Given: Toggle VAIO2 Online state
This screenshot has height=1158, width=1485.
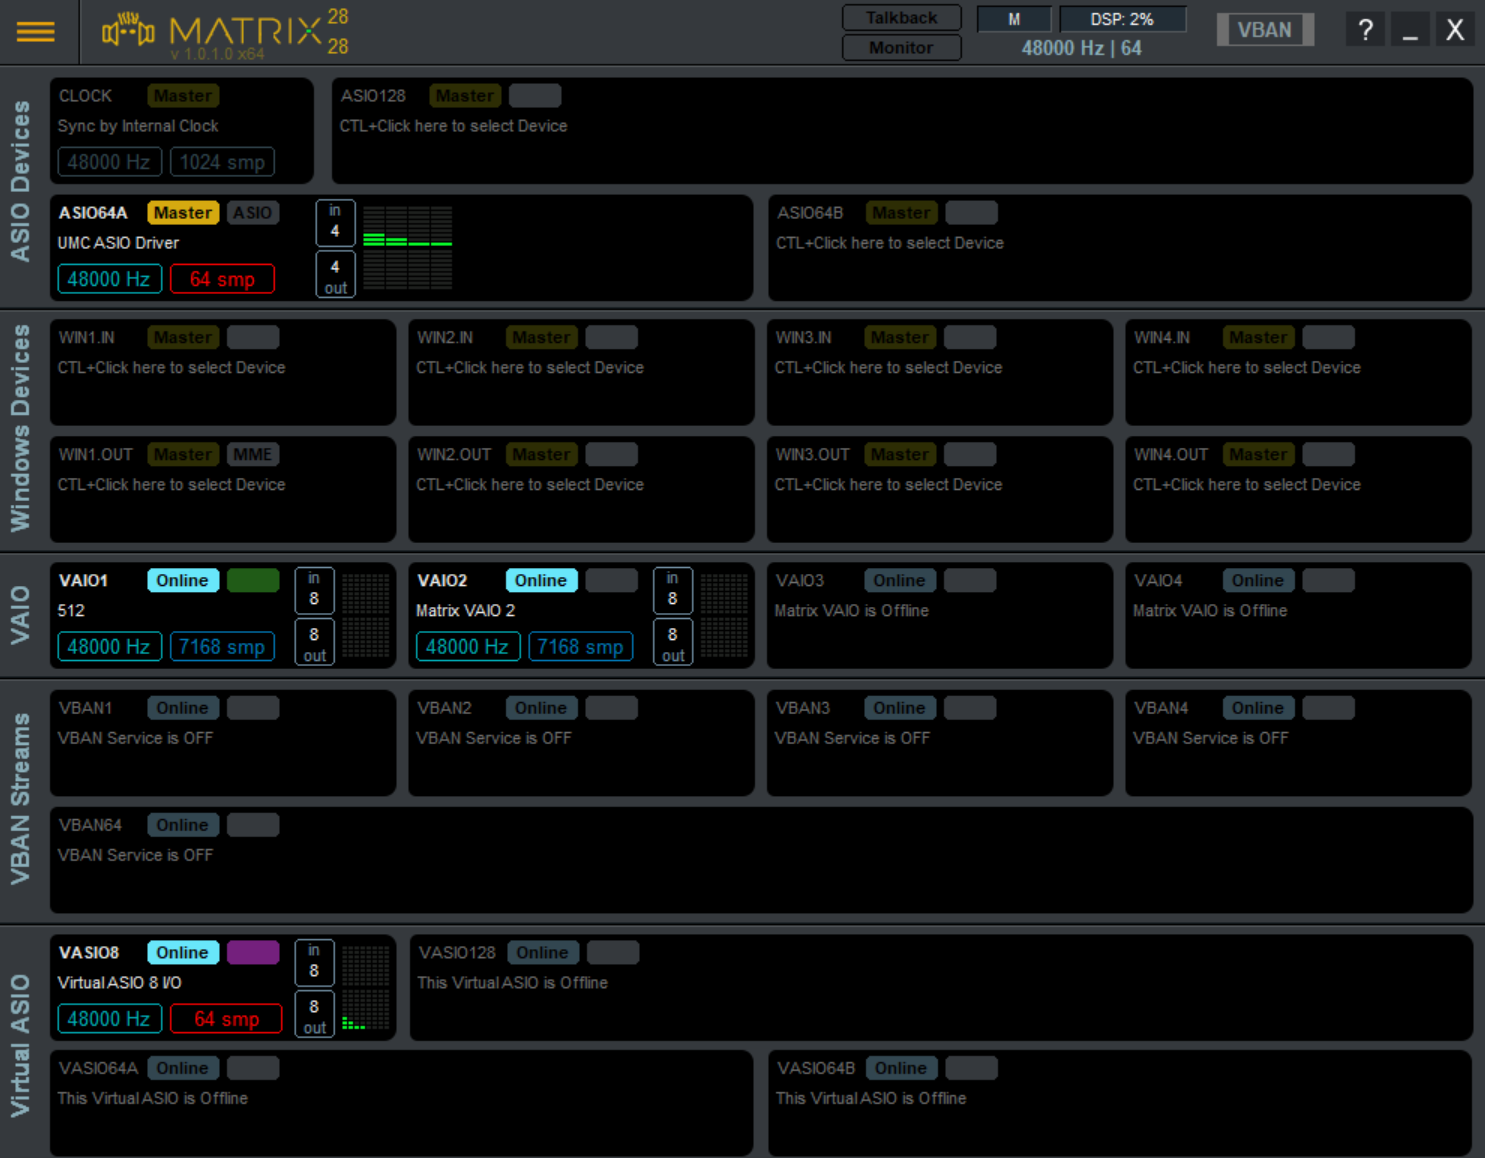Looking at the screenshot, I should point(541,581).
